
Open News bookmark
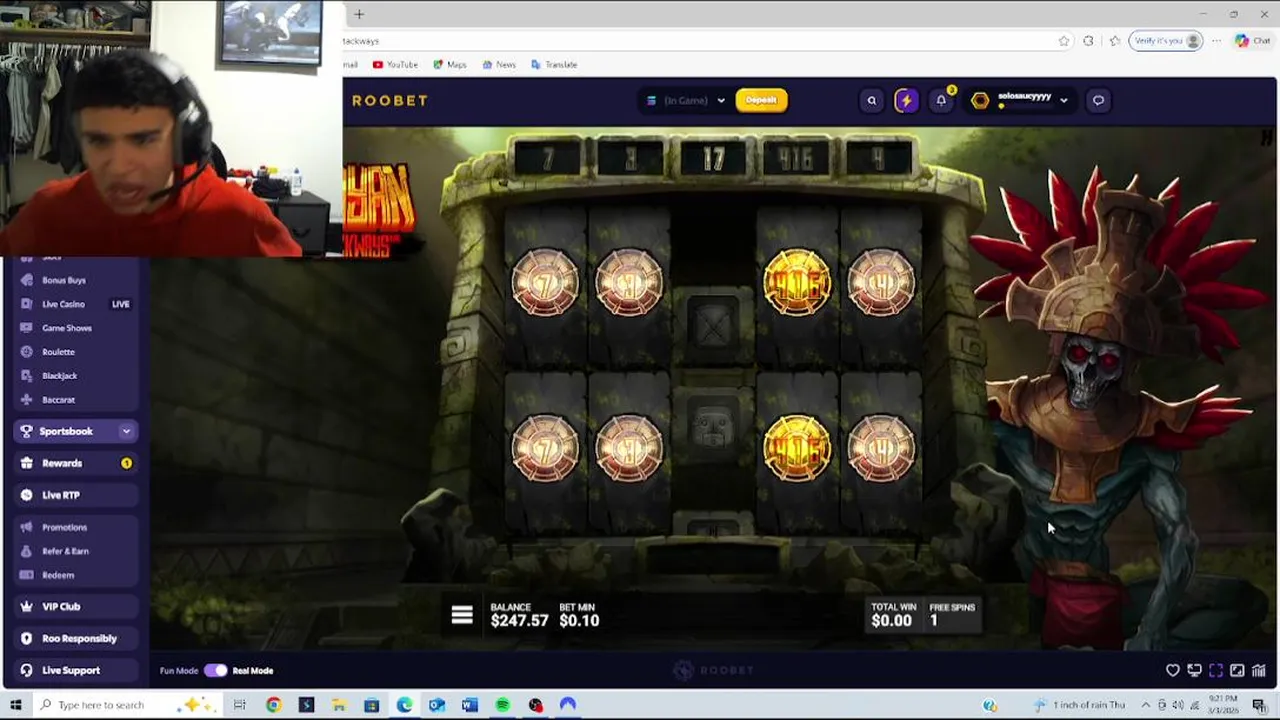(x=499, y=65)
